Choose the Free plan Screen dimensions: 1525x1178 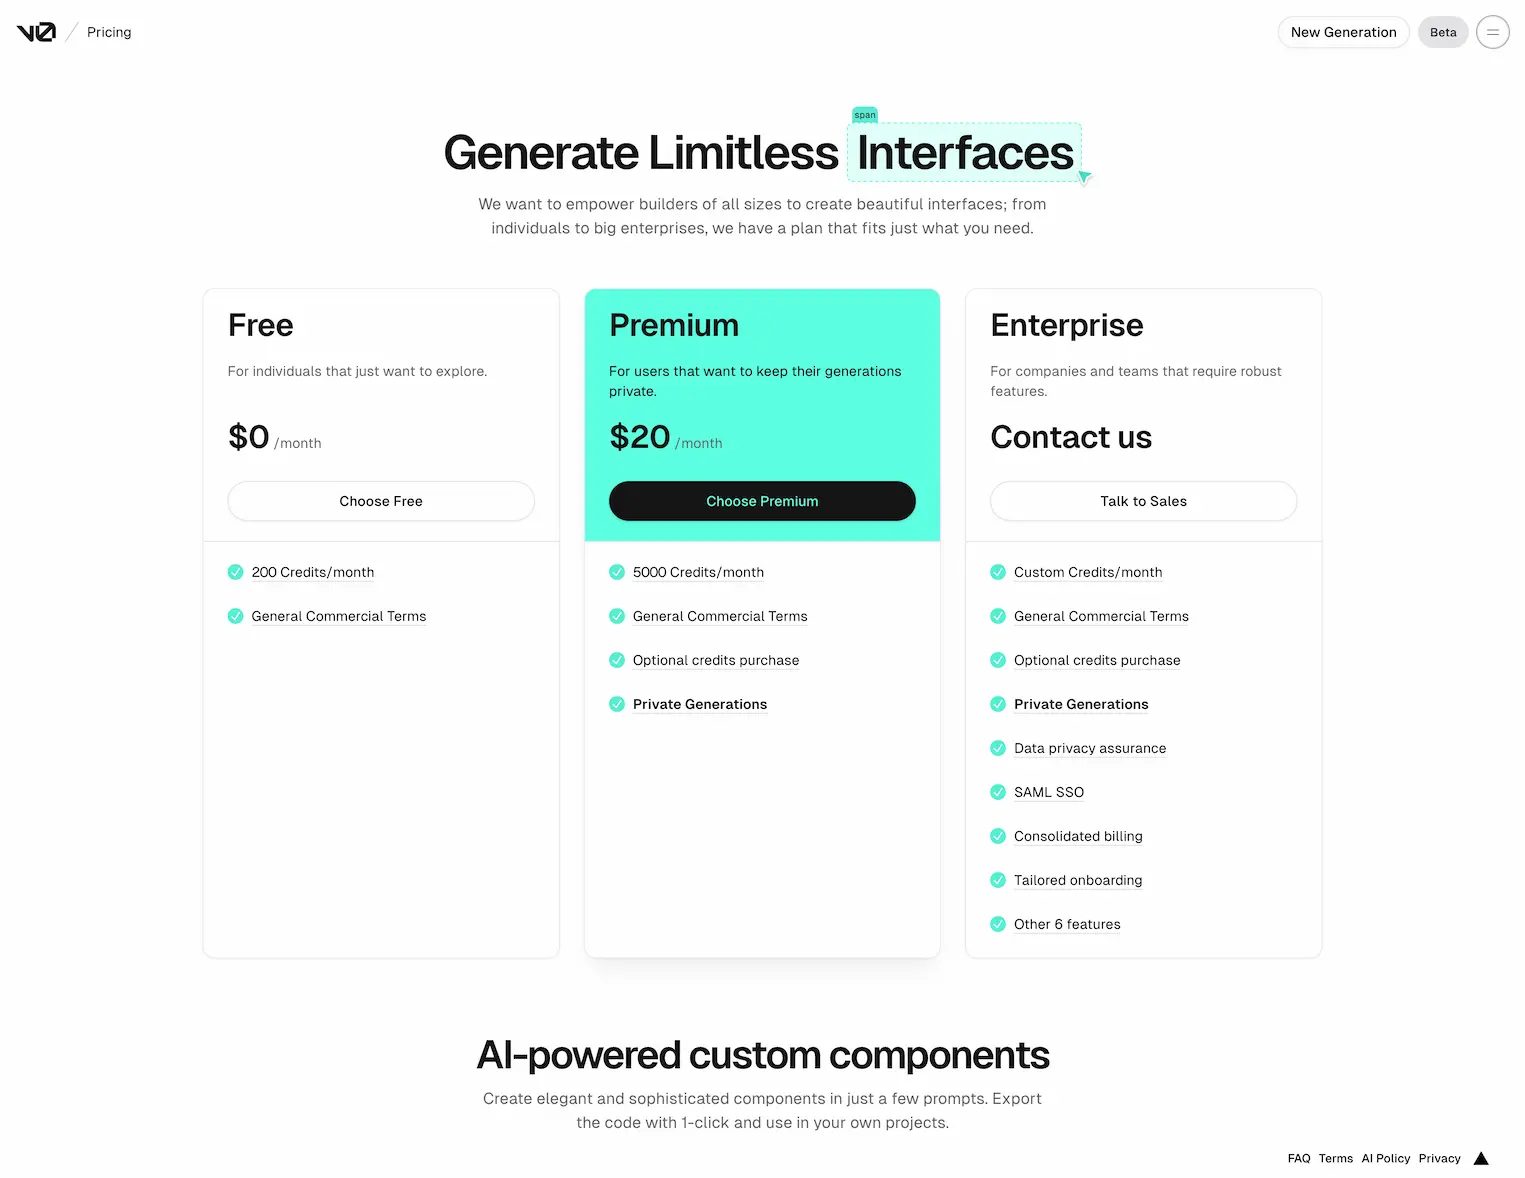coord(381,501)
